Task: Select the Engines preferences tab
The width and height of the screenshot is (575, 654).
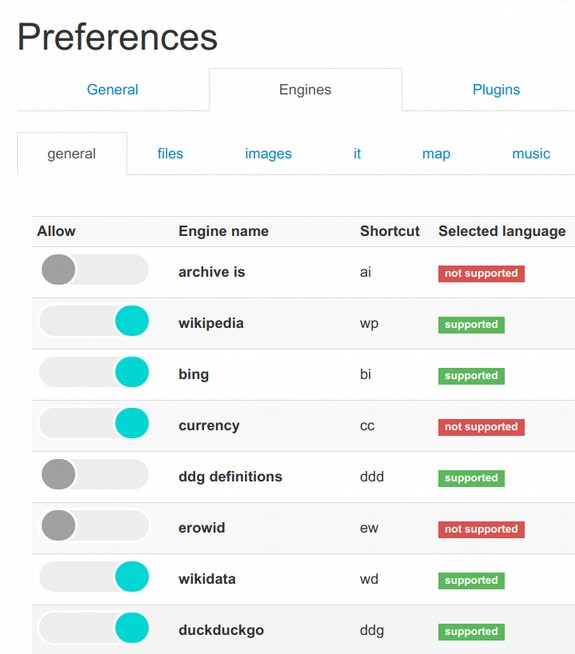Action: [x=305, y=90]
